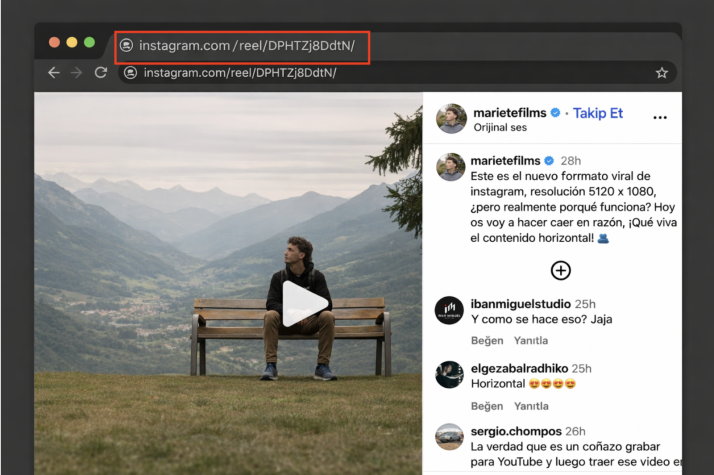Bookmark this page with the star icon

(662, 73)
